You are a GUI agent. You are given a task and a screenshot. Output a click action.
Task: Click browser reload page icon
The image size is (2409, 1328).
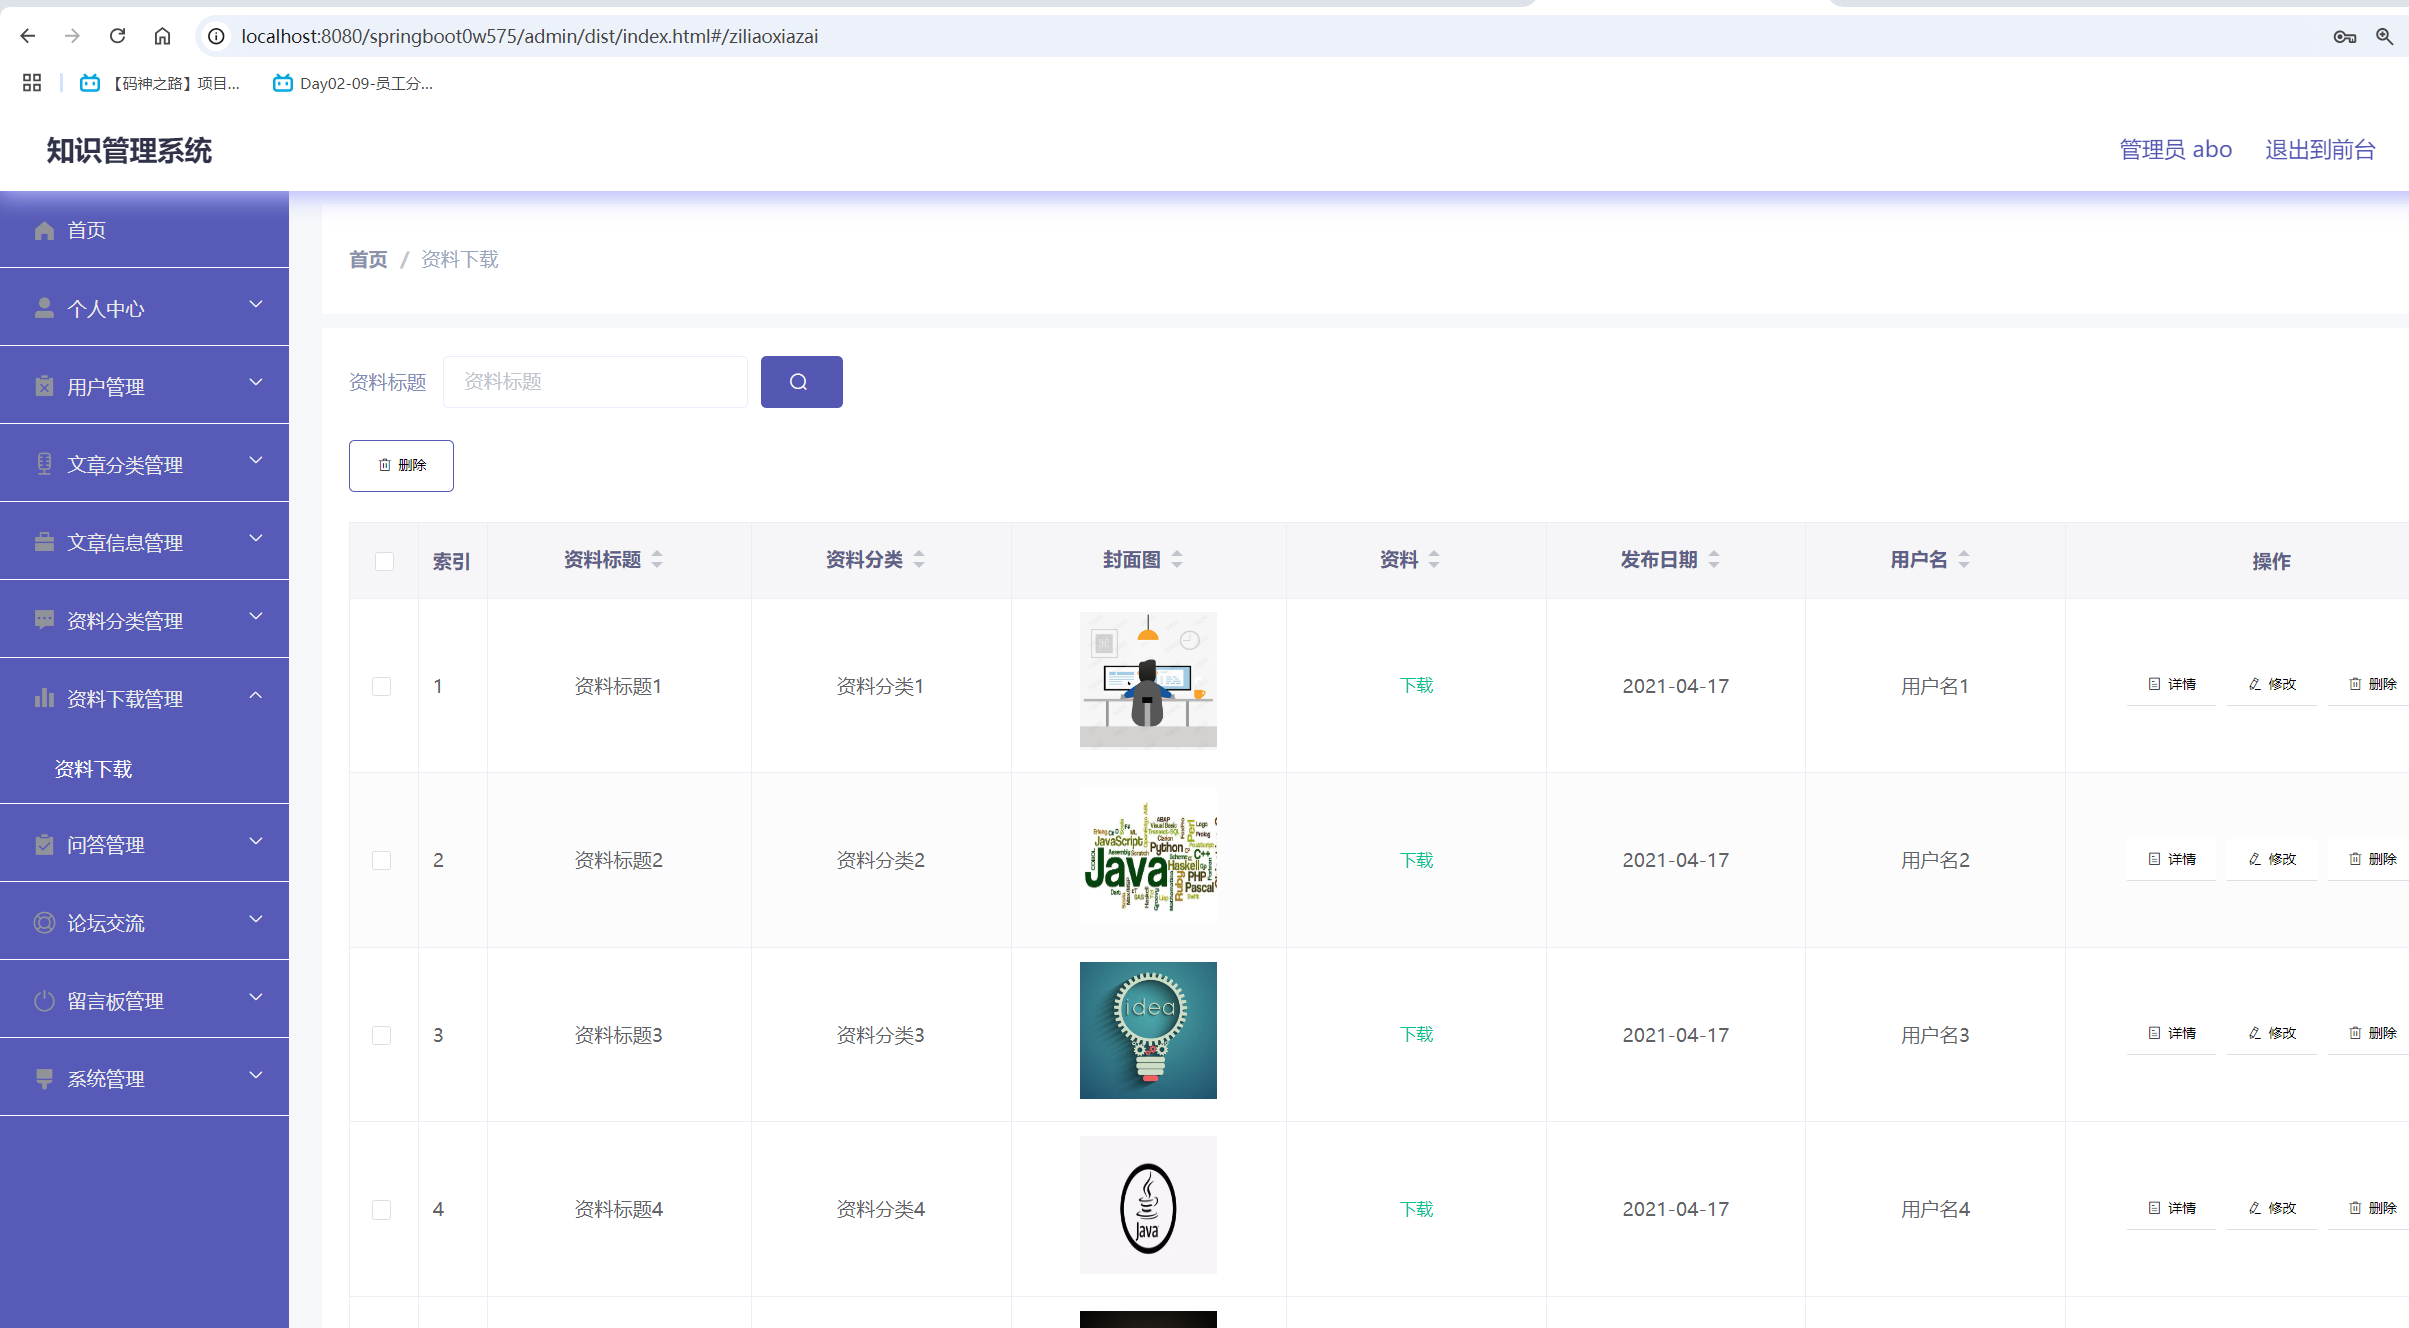click(117, 36)
